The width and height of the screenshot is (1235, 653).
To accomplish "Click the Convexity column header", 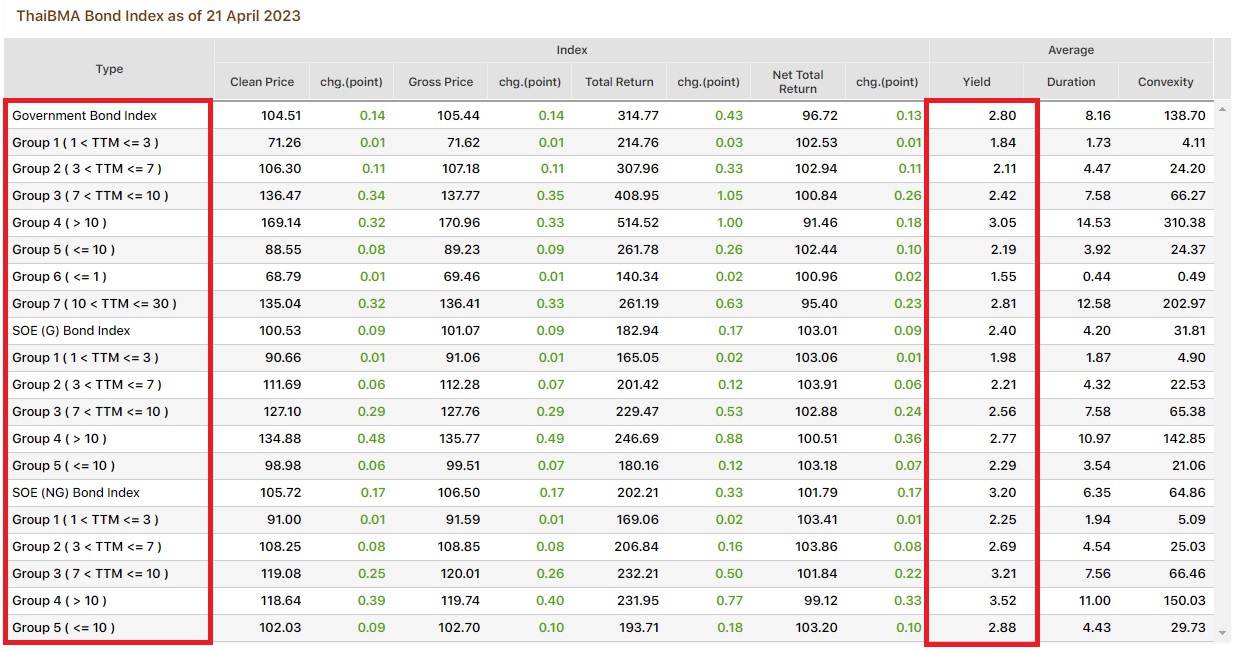I will point(1165,81).
